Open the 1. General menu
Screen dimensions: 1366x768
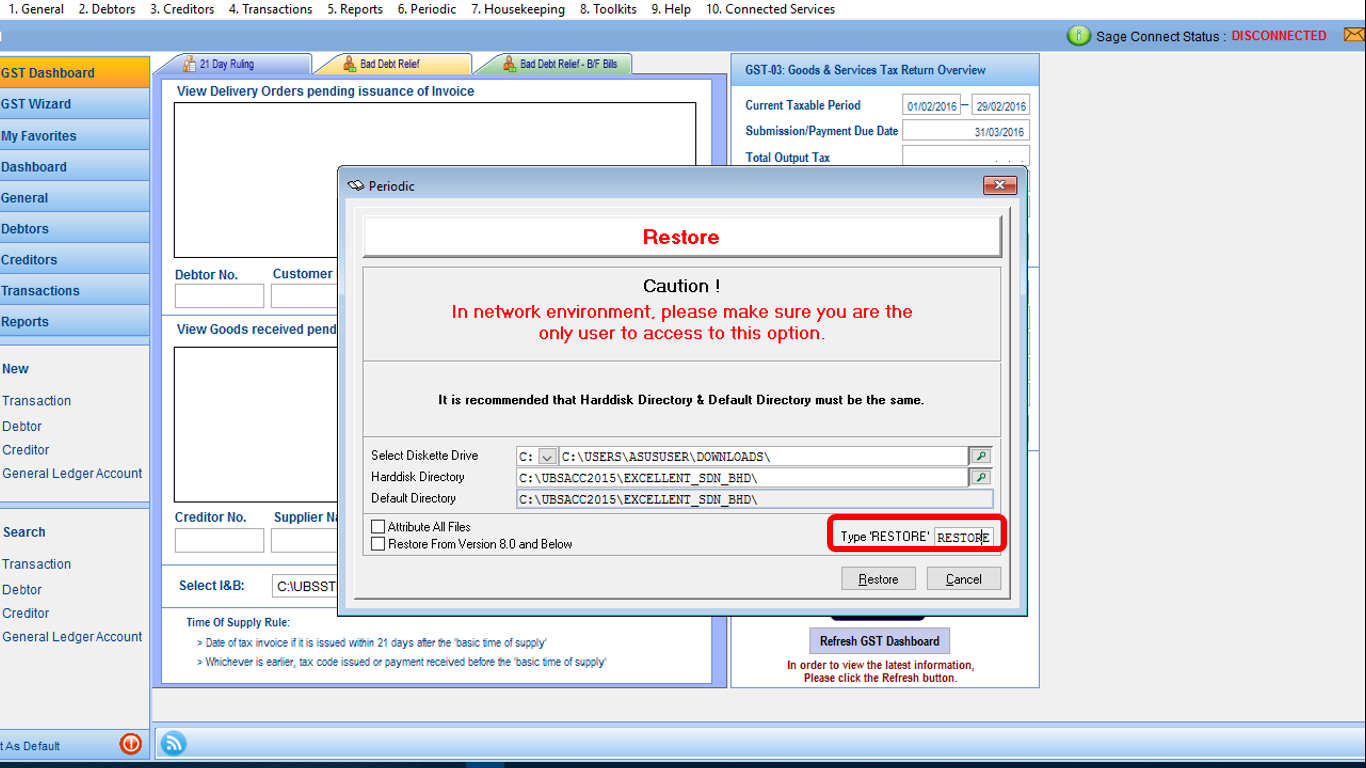coord(36,9)
